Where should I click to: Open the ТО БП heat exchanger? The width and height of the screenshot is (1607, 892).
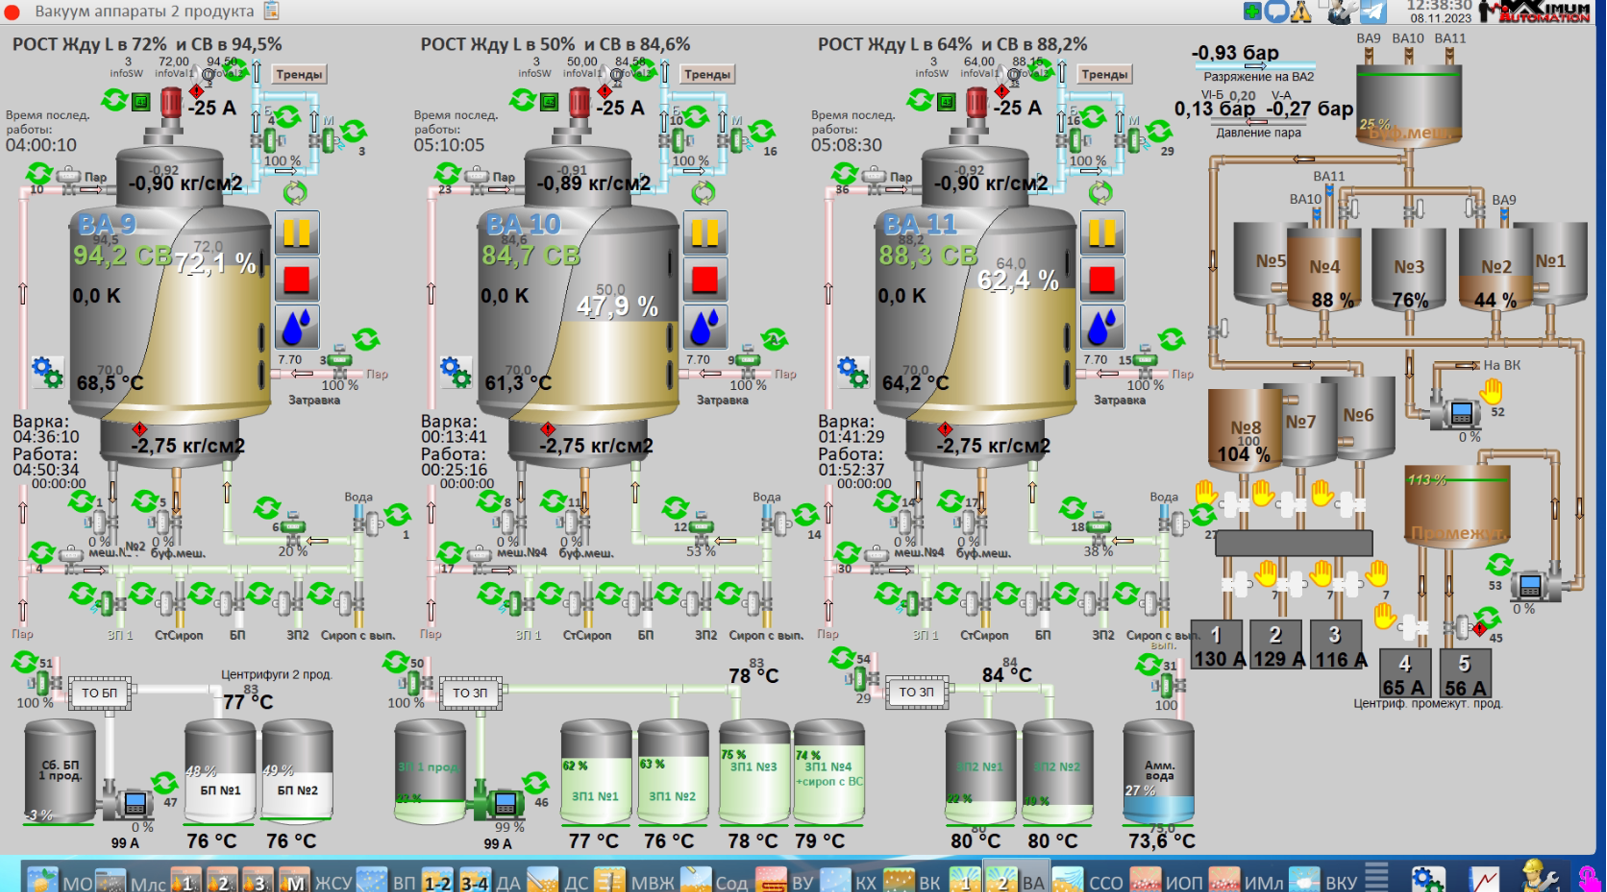99,692
